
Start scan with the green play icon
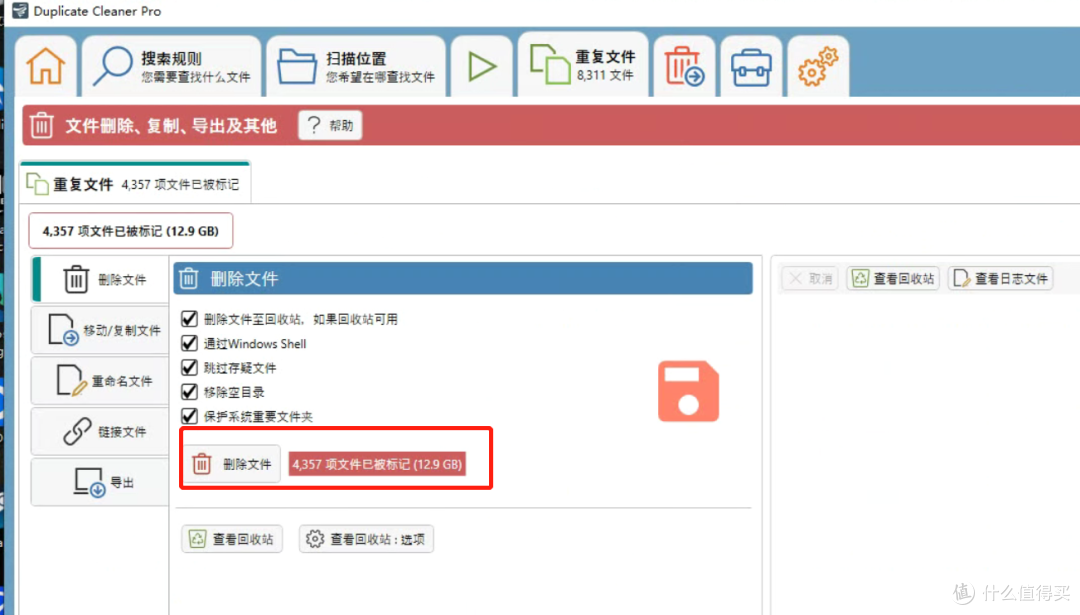click(481, 66)
